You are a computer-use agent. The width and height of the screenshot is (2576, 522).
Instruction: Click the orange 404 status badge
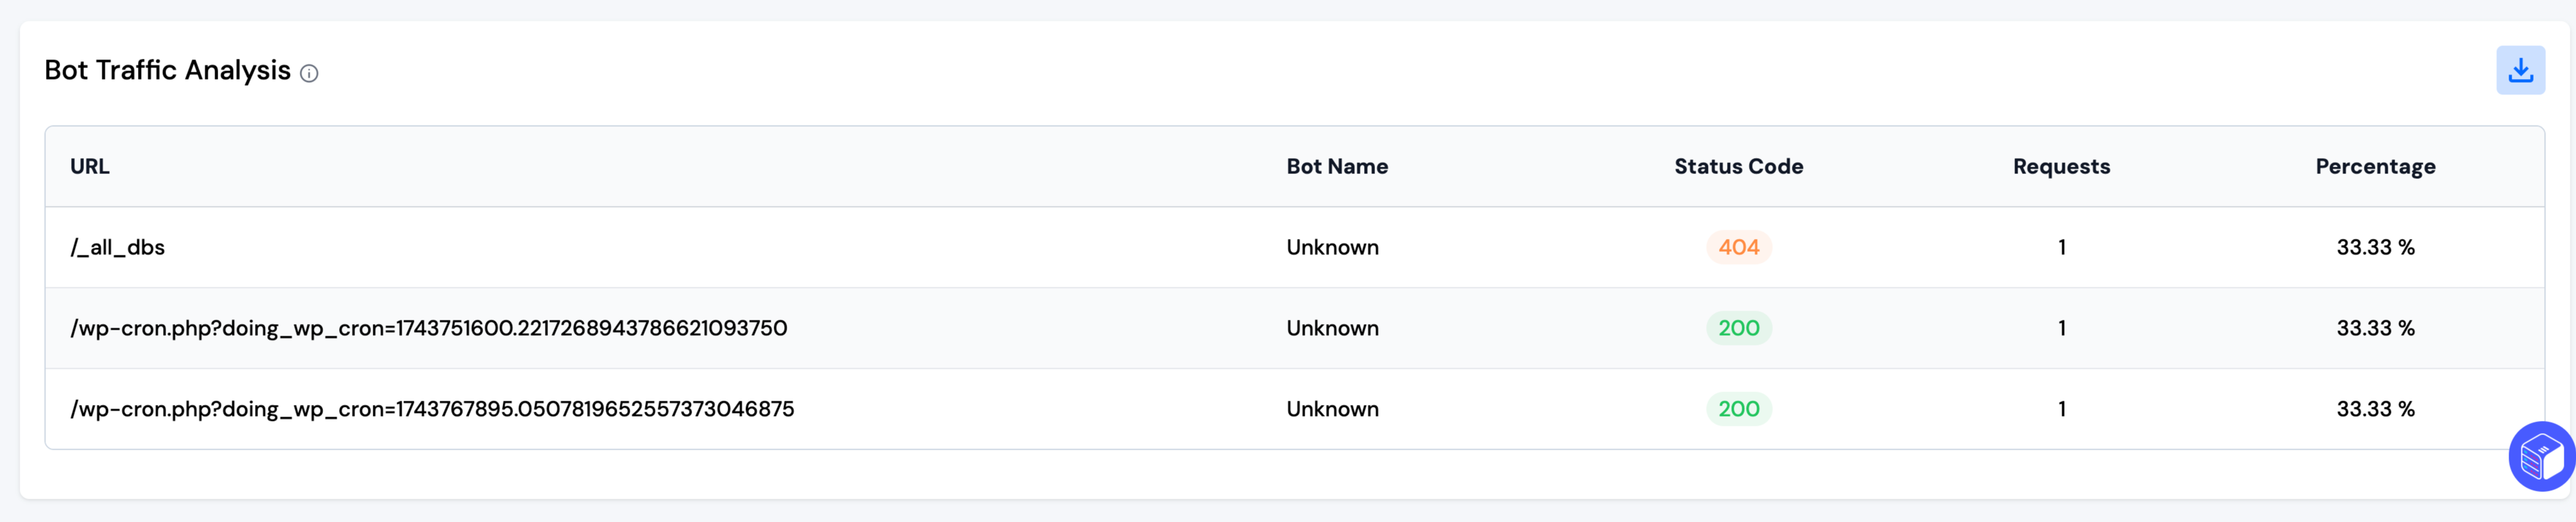tap(1738, 247)
